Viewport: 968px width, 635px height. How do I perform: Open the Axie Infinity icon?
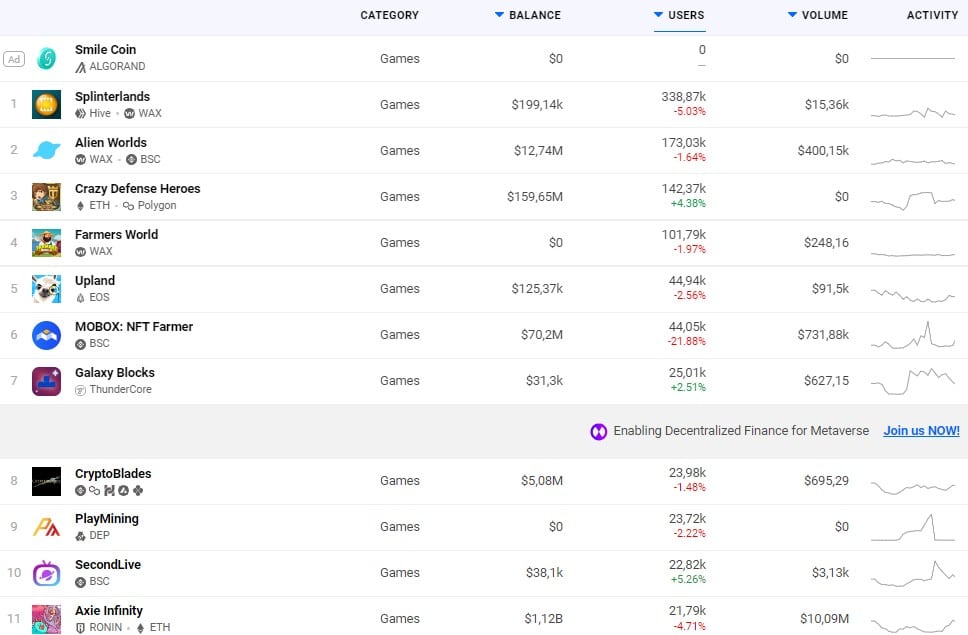coord(46,619)
